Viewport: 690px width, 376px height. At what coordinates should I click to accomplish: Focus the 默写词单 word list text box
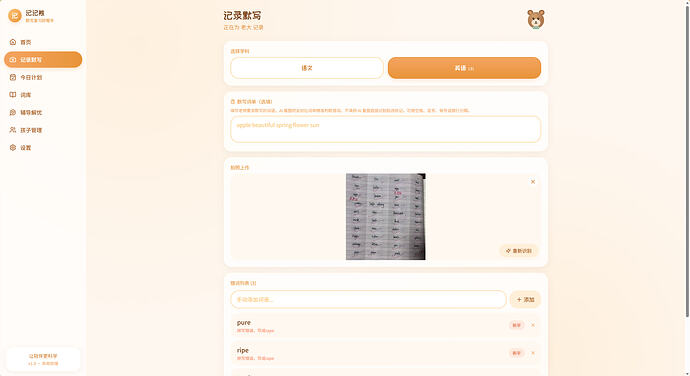click(385, 129)
